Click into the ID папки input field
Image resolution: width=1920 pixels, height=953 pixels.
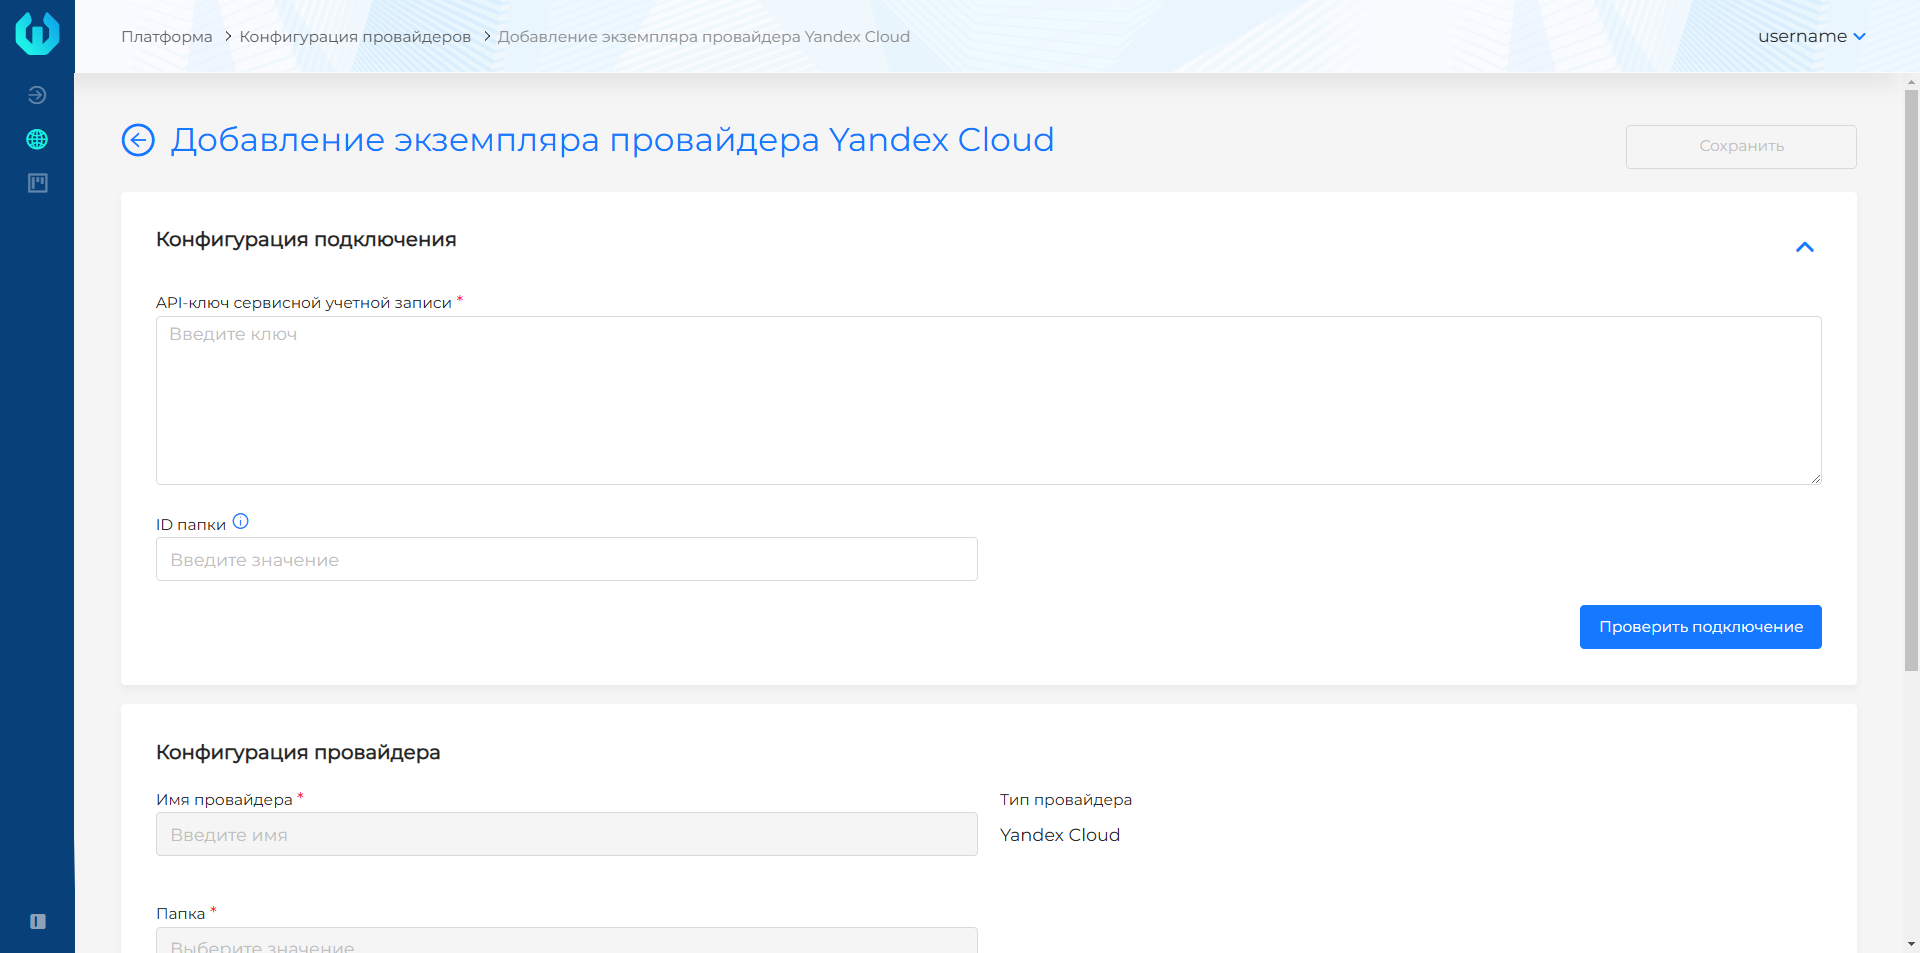(566, 560)
